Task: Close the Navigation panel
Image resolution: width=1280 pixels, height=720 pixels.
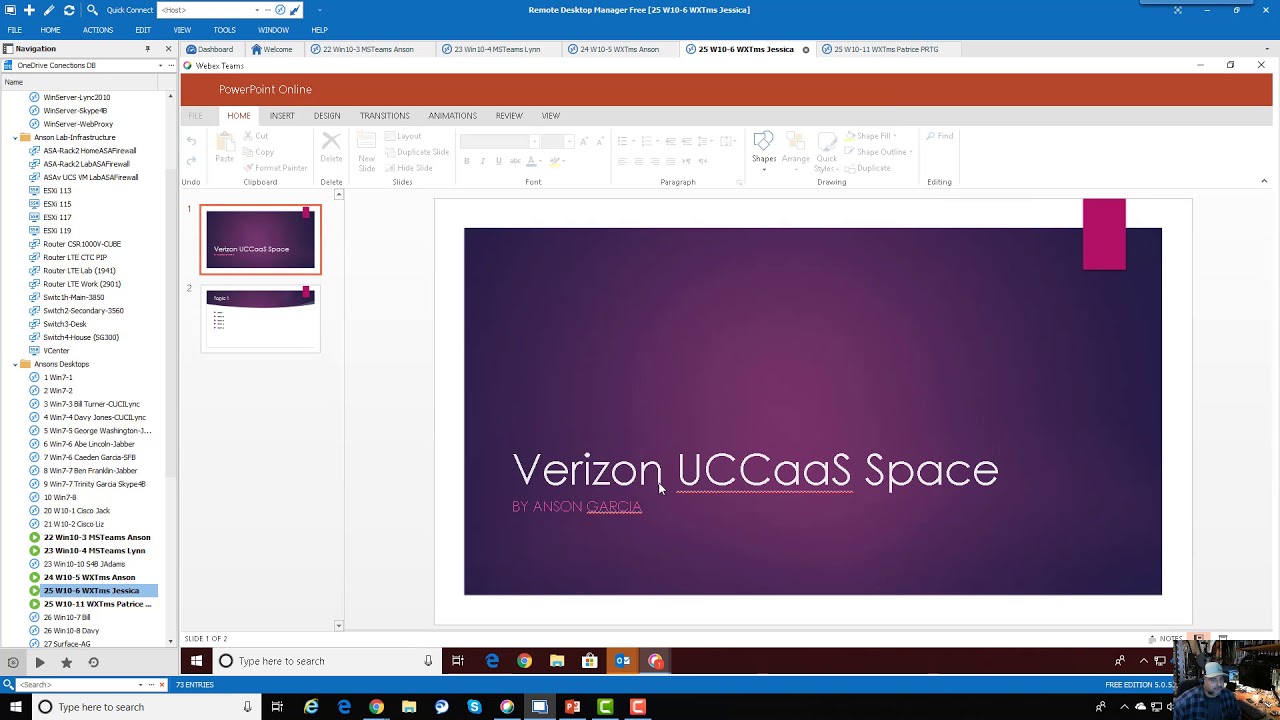Action: coord(168,49)
